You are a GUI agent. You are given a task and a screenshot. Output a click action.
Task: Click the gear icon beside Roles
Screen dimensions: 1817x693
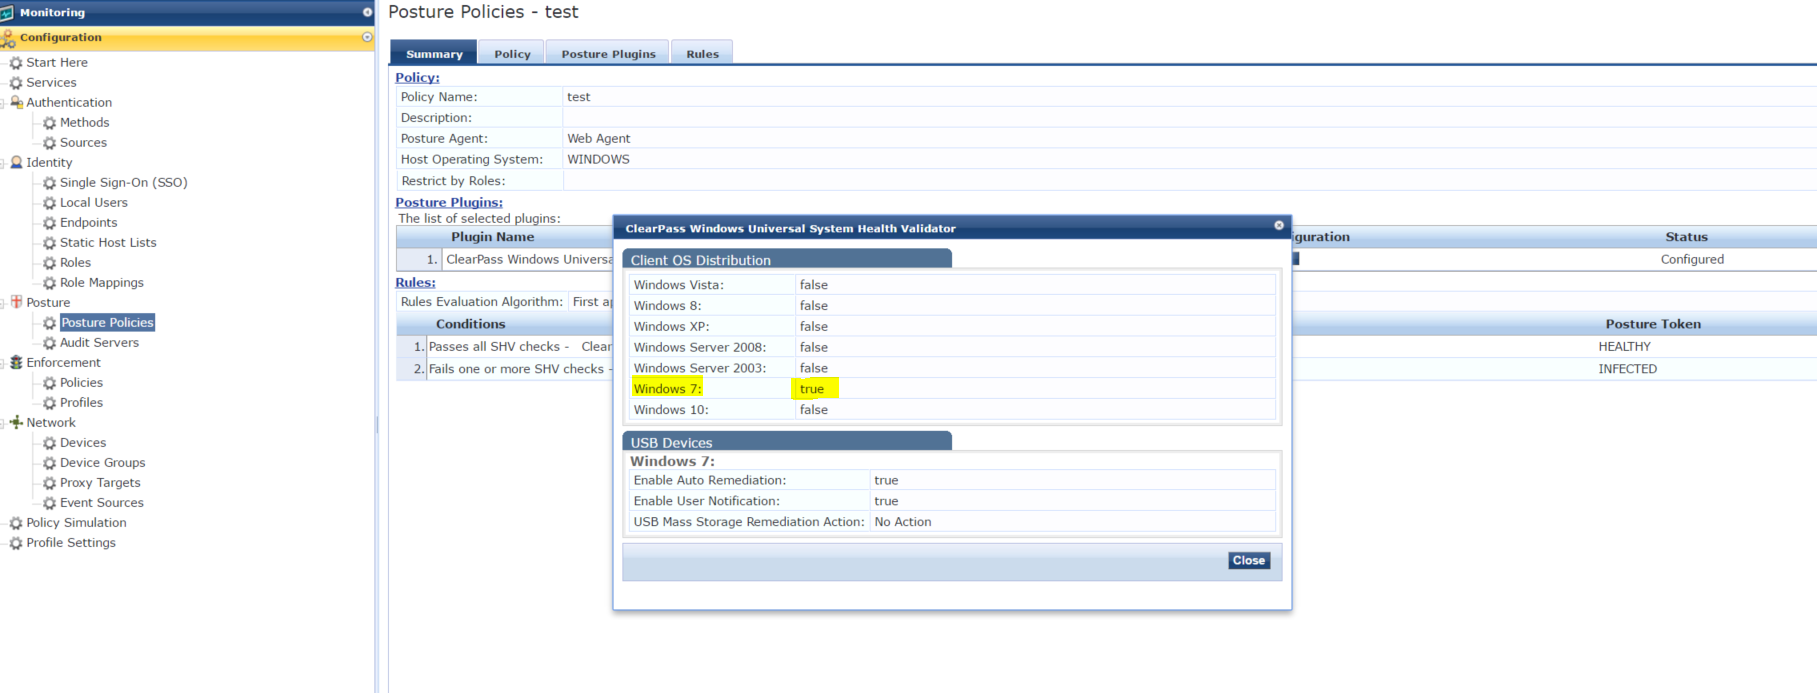(49, 263)
